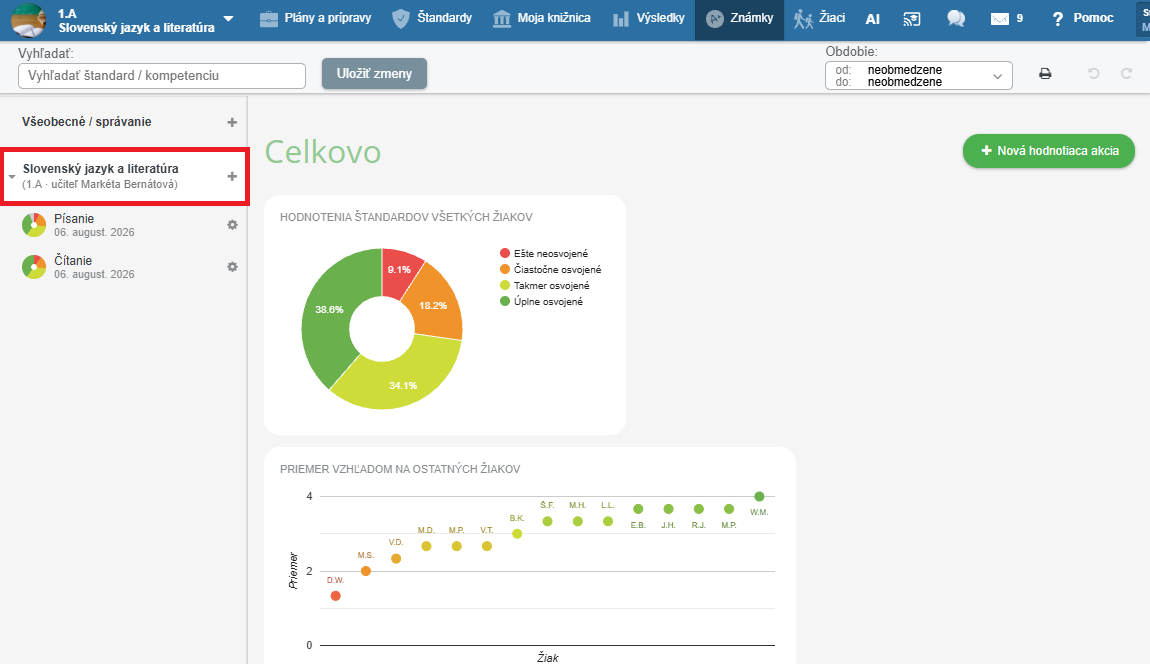Click the redo arrow icon
The width and height of the screenshot is (1150, 664).
1127,73
